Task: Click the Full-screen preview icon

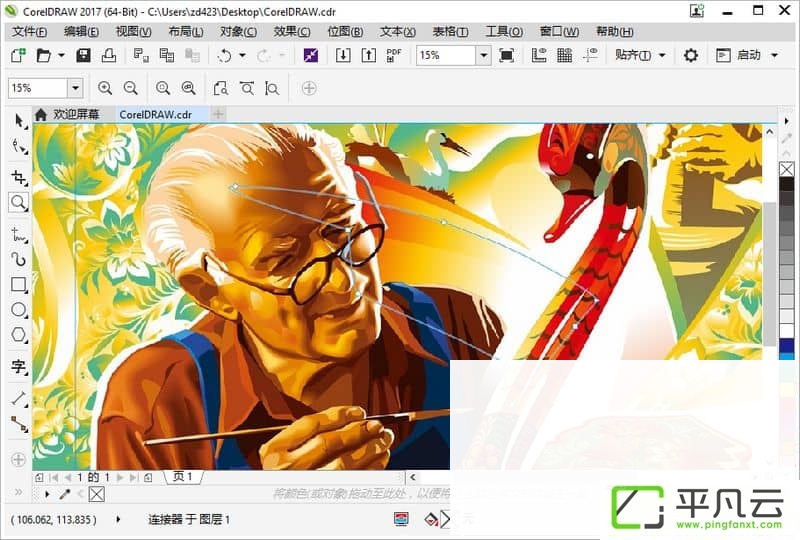Action: click(x=506, y=55)
